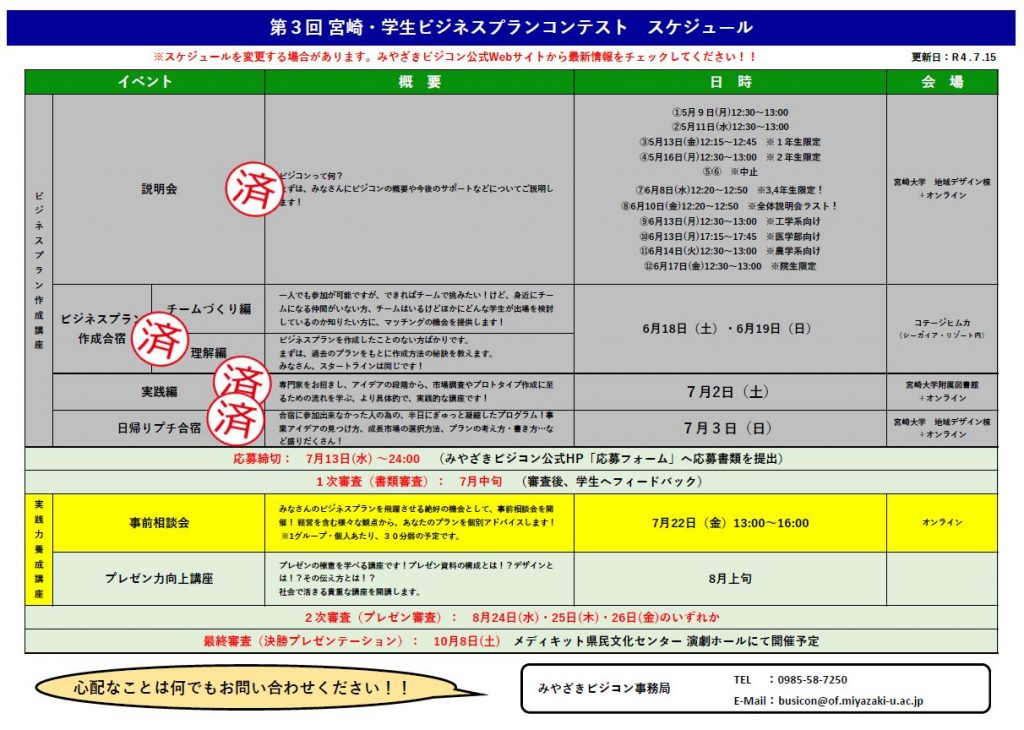
Task: Click the 'プレゼン力向上講座' event cell
Action: (159, 579)
